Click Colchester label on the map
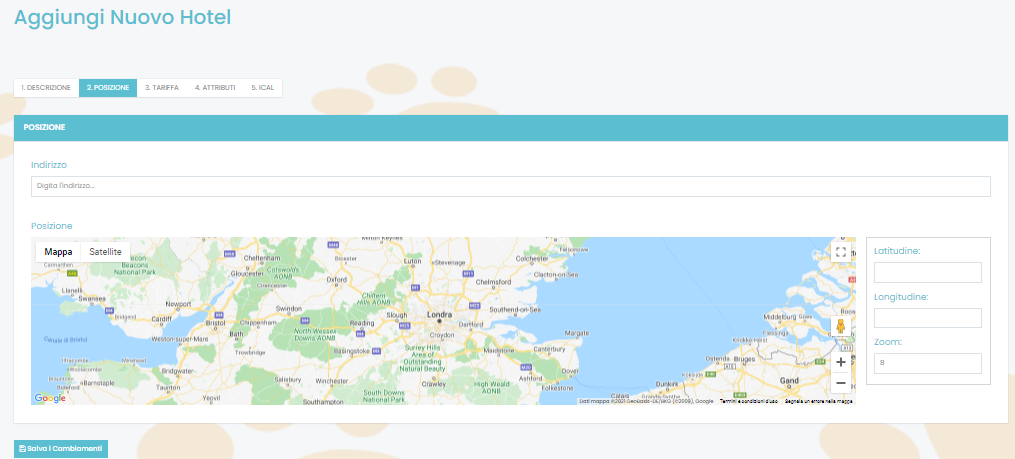 (x=532, y=259)
